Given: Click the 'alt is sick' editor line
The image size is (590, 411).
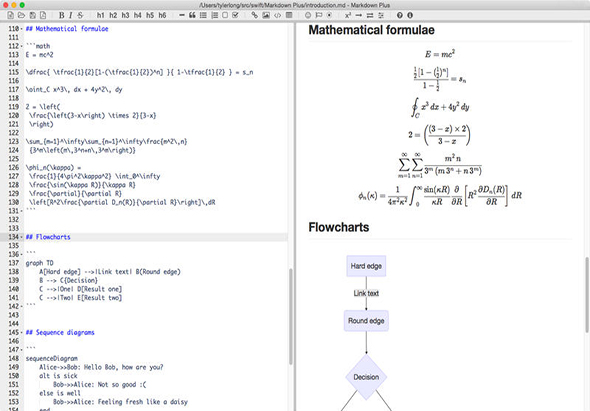Looking at the screenshot, I should coord(58,376).
